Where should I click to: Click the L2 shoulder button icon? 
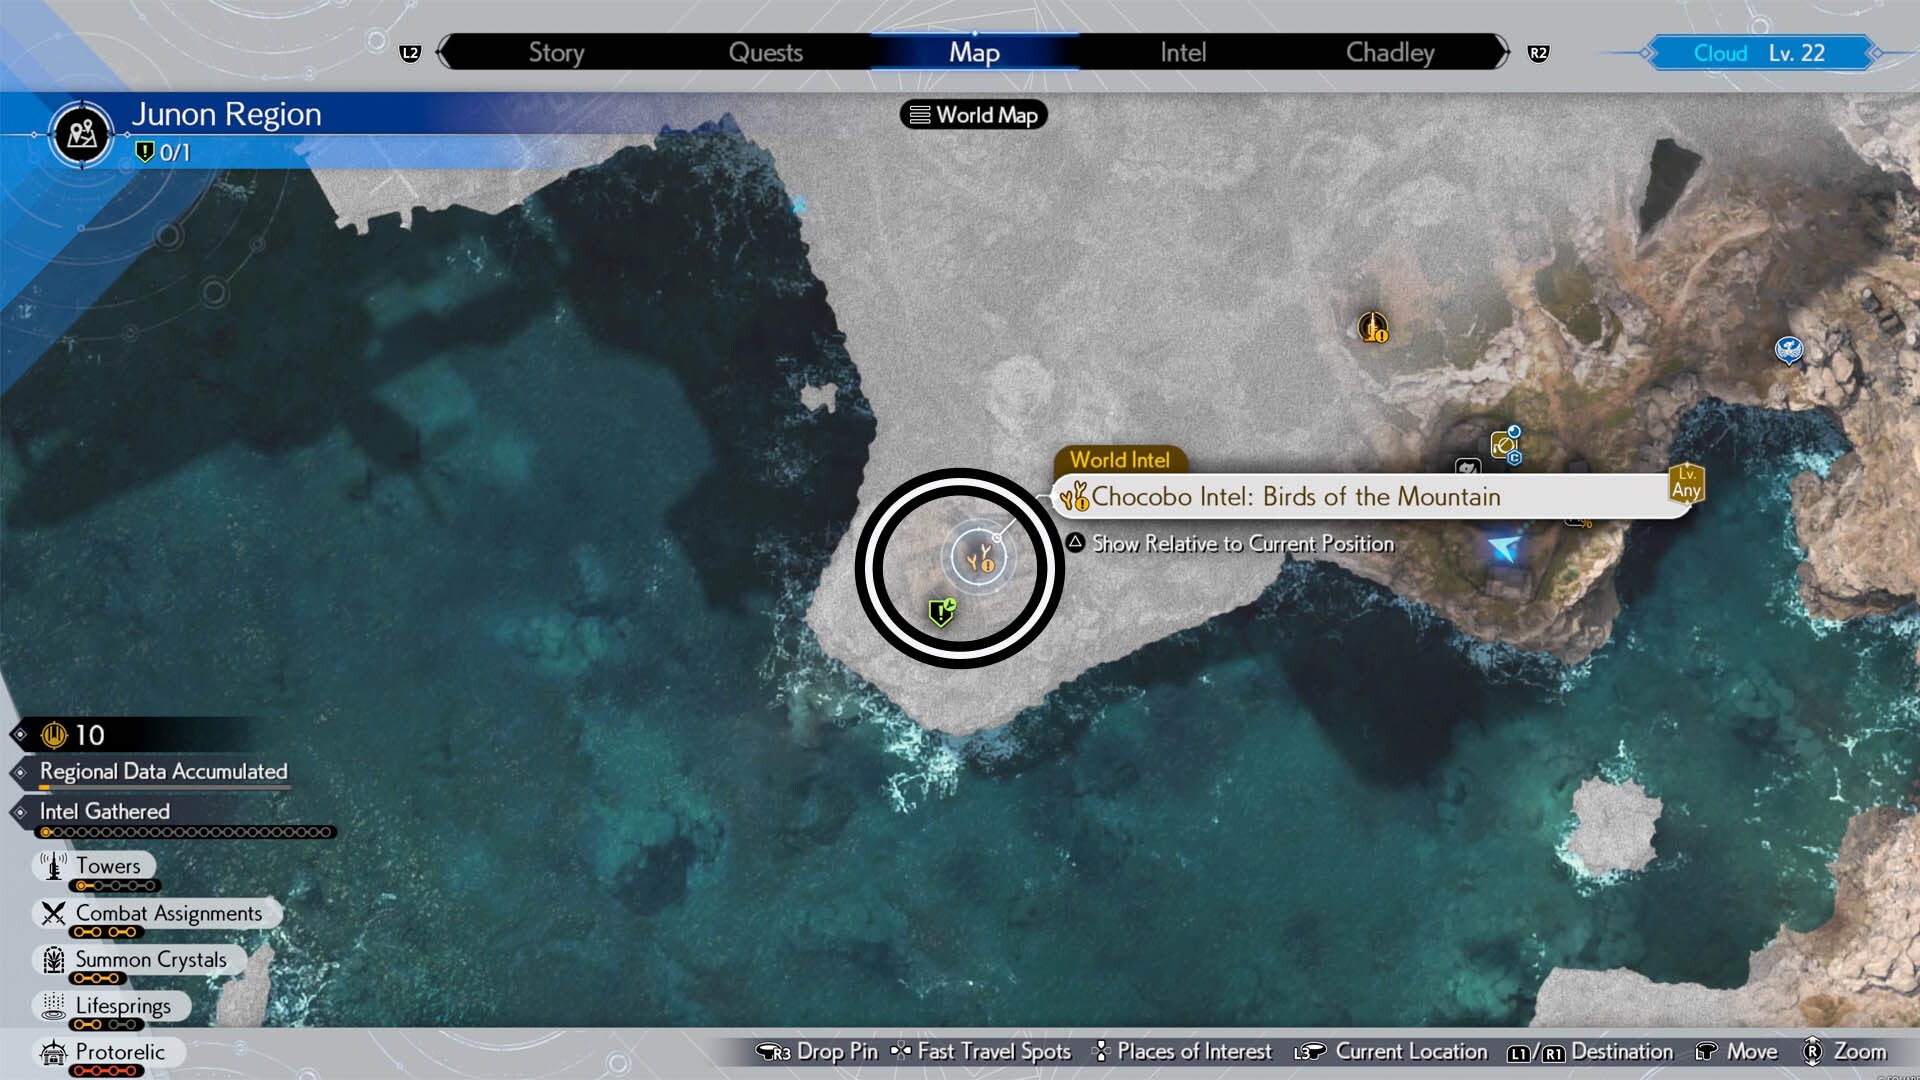(410, 53)
